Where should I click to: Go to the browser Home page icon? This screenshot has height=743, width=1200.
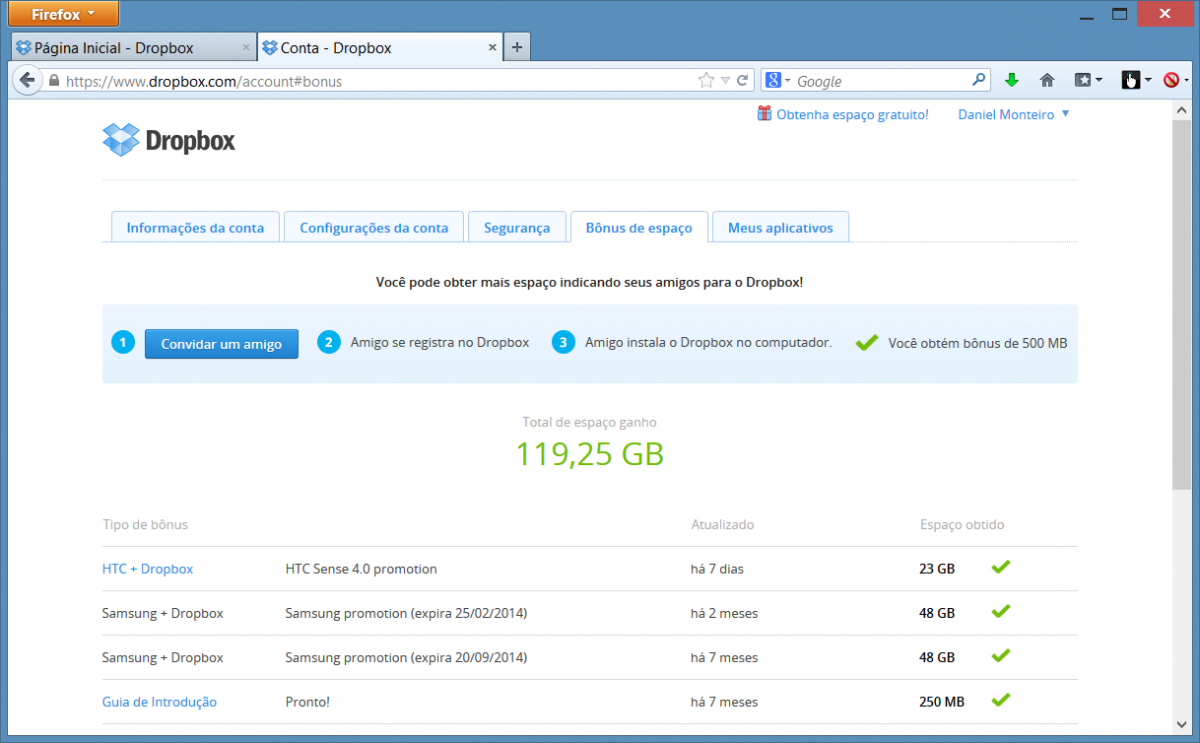pyautogui.click(x=1047, y=80)
